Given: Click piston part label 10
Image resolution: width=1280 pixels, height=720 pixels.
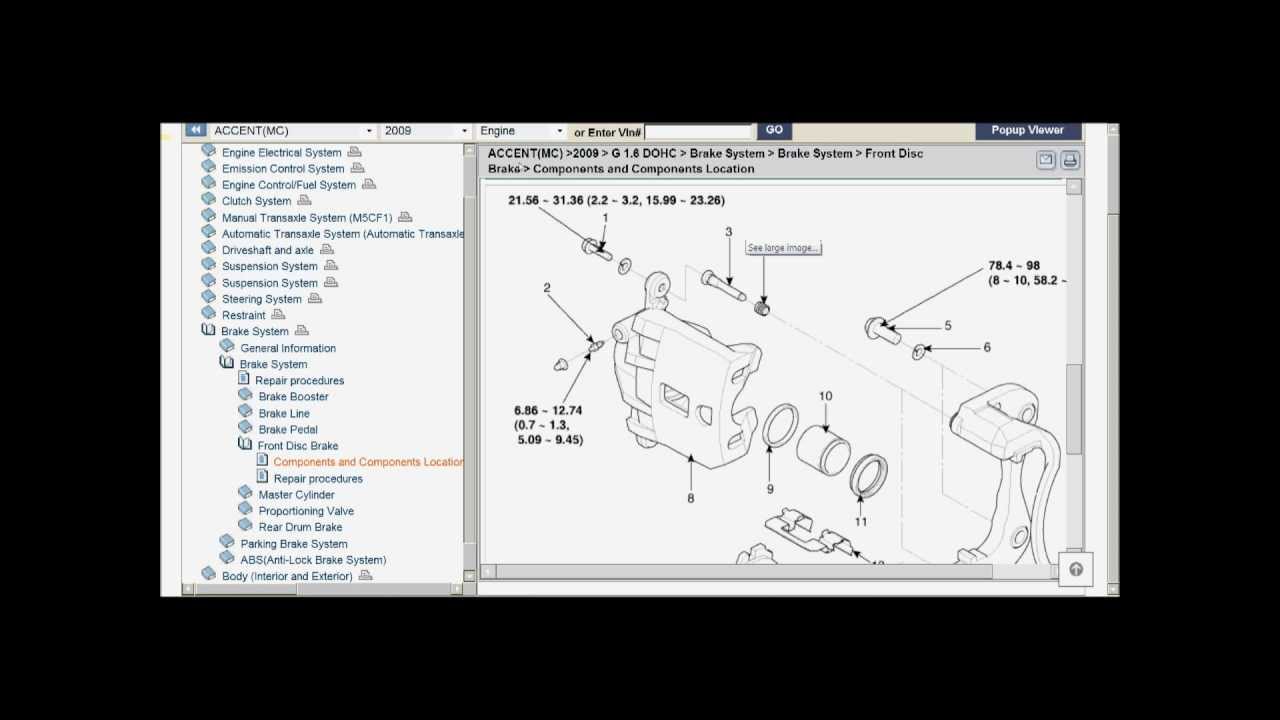Looking at the screenshot, I should 825,397.
